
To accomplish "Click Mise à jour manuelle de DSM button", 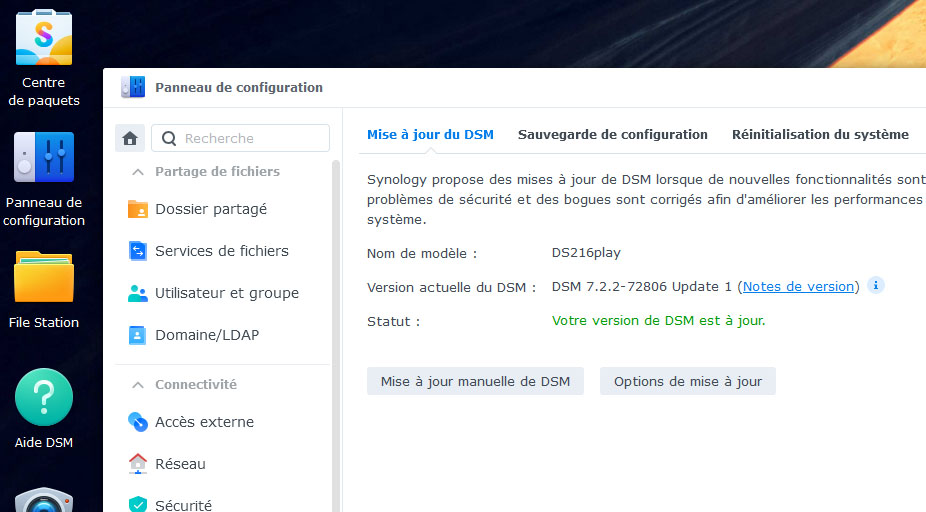I will coord(475,381).
